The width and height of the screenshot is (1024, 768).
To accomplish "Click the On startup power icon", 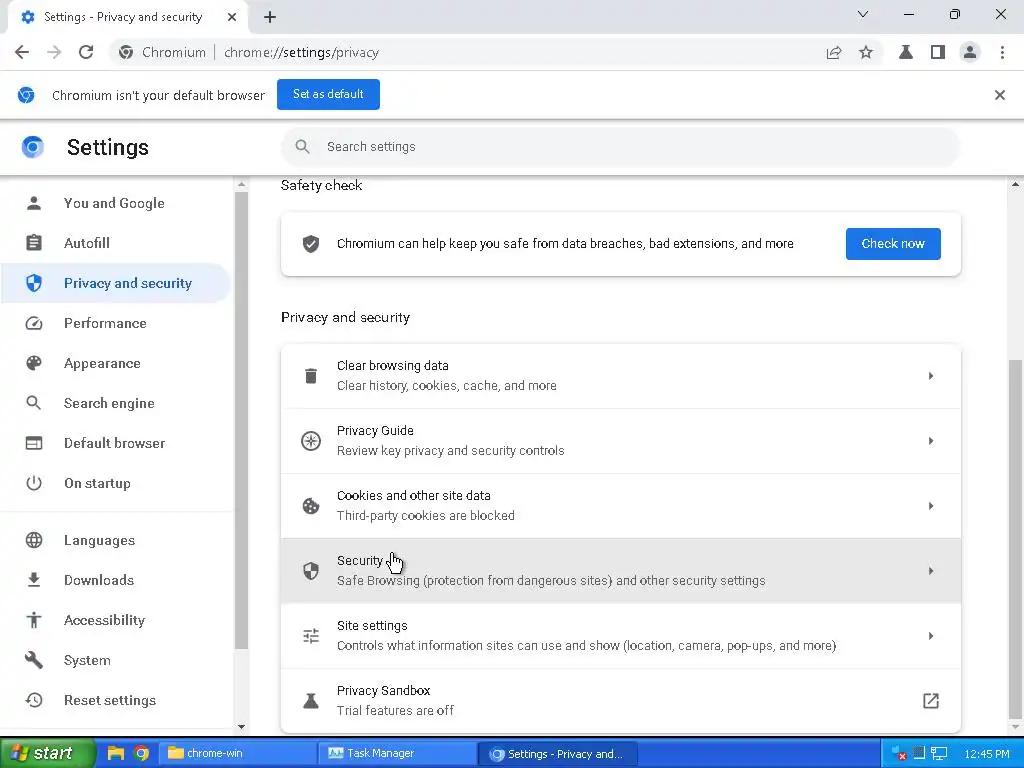I will point(33,483).
